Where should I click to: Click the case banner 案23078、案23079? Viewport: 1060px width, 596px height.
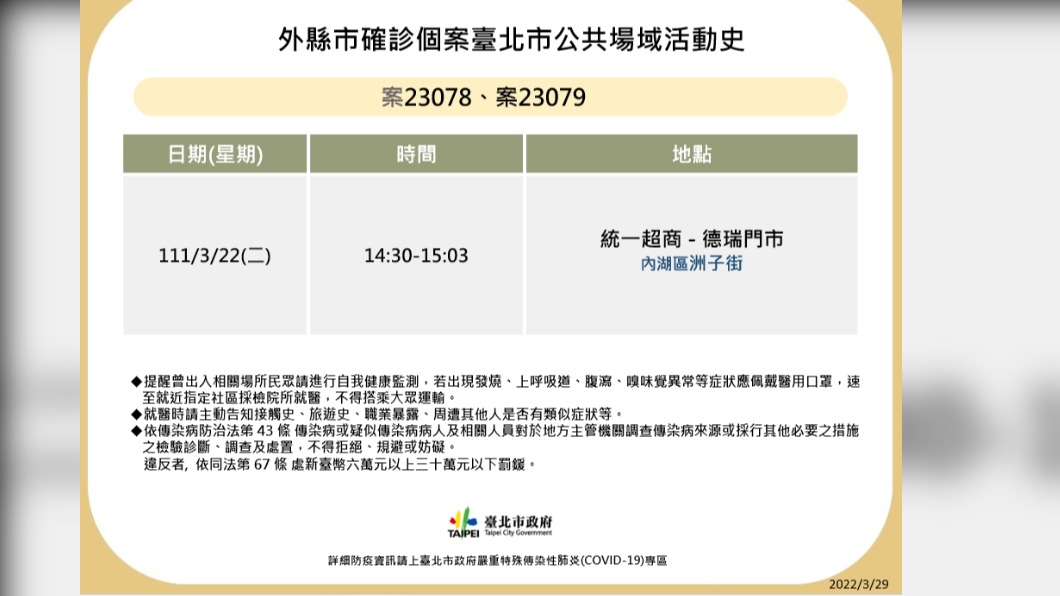point(490,97)
